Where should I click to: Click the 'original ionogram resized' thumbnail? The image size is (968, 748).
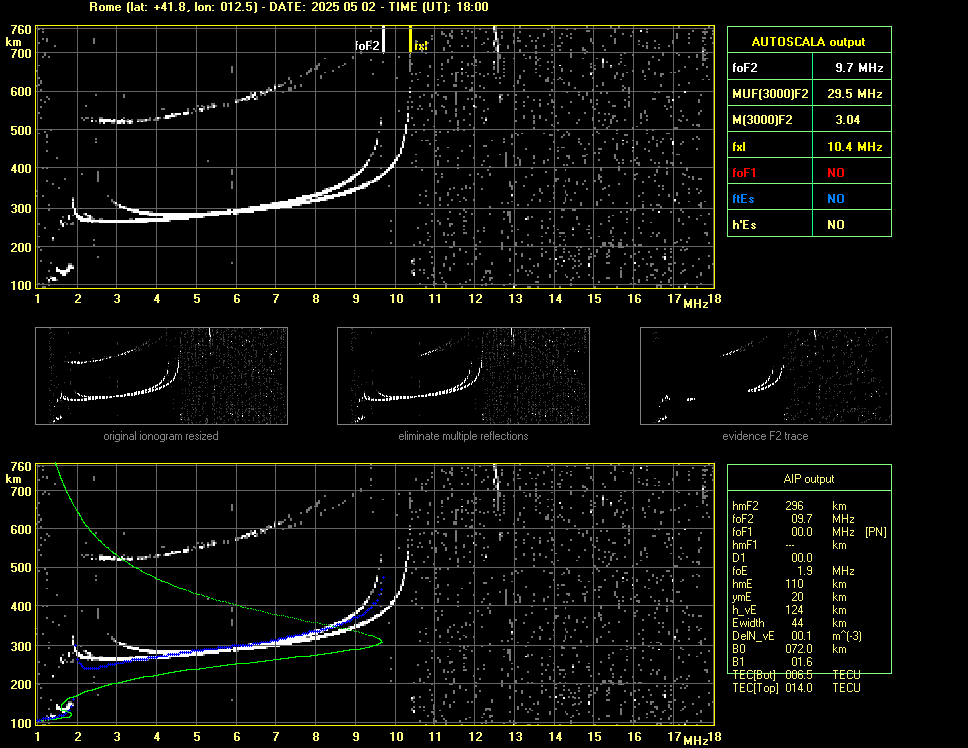161,376
